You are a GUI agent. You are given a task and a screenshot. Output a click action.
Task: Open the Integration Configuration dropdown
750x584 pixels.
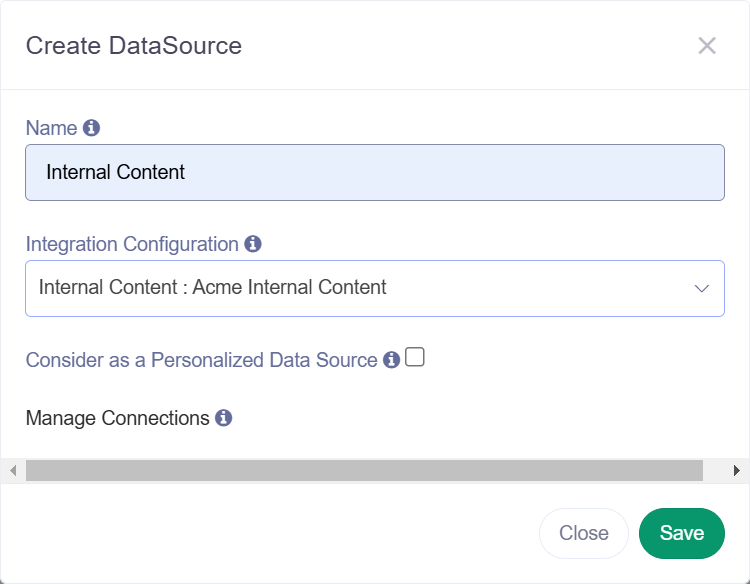coord(375,288)
